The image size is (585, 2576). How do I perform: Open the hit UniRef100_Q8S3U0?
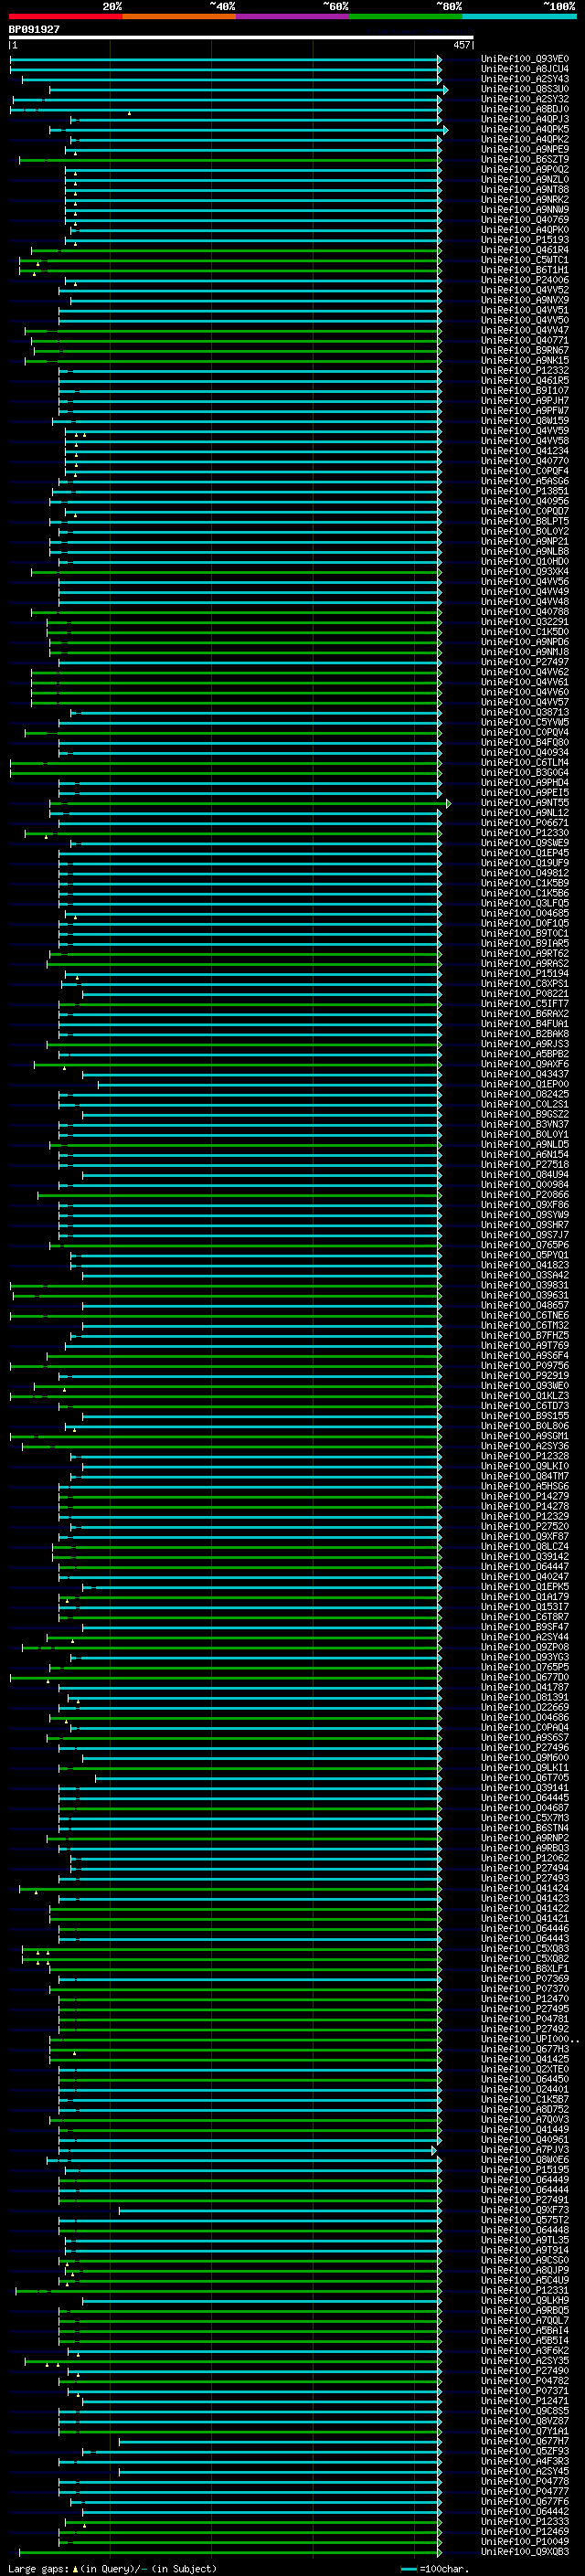click(x=525, y=89)
